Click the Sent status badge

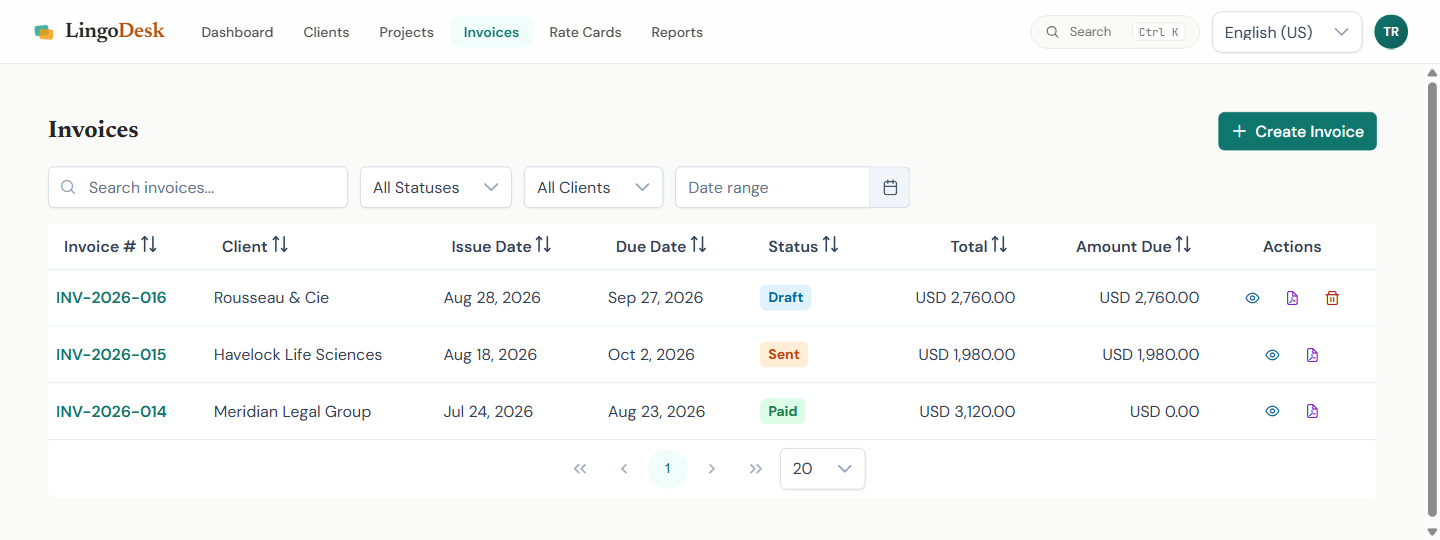784,355
